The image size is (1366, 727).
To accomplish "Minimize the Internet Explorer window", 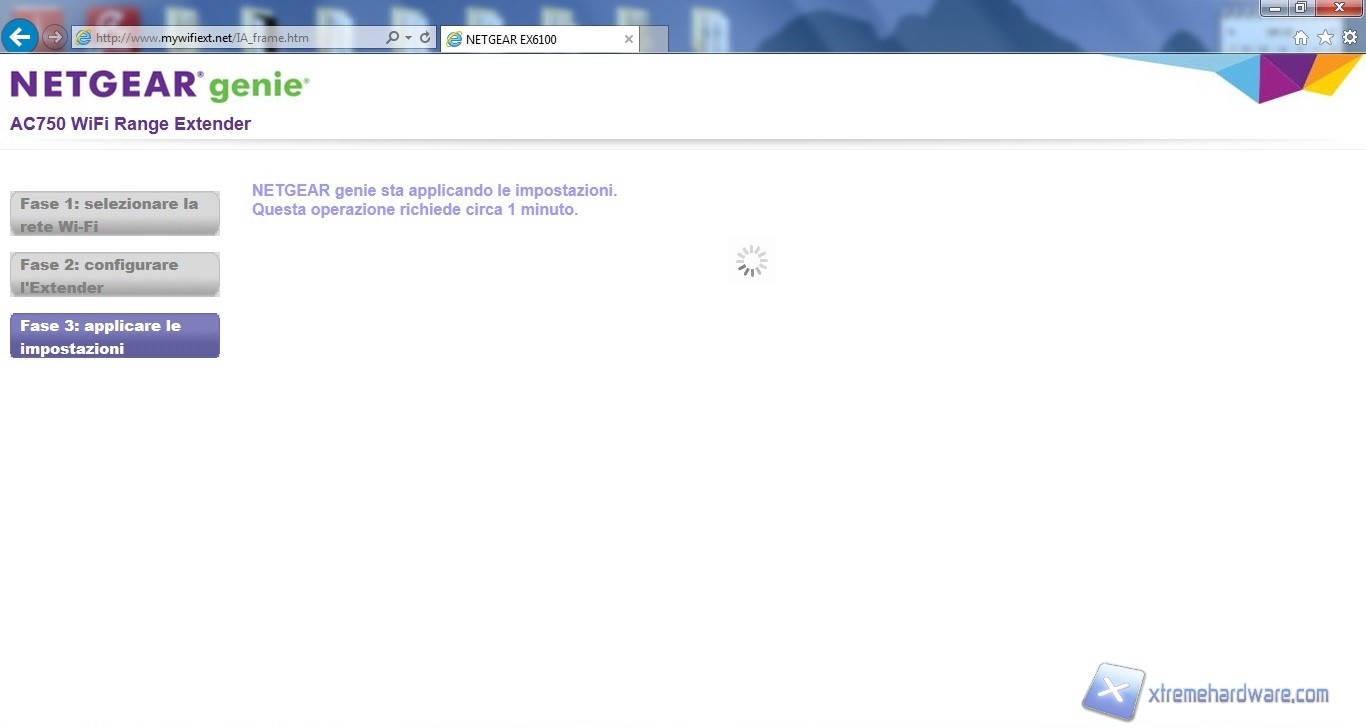I will [1275, 8].
